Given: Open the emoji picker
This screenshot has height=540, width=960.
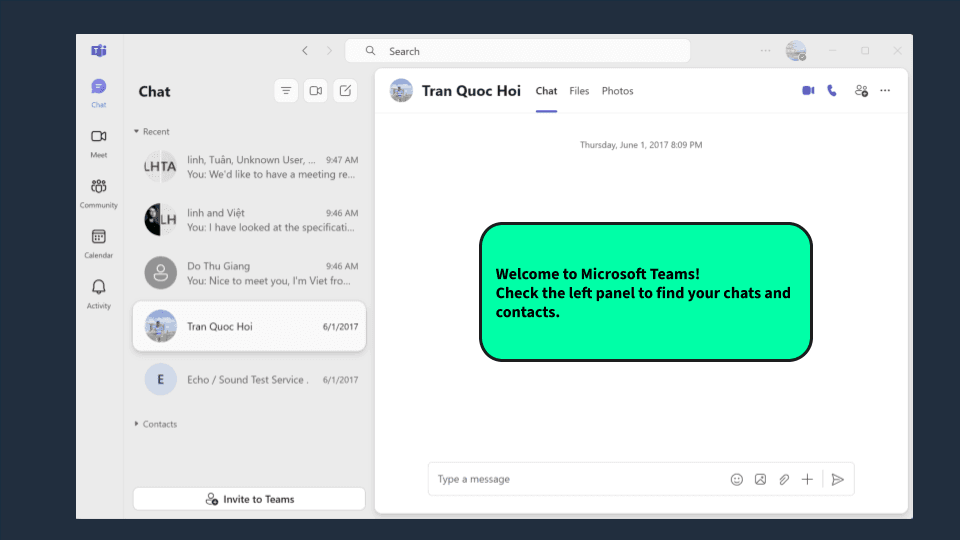Looking at the screenshot, I should [x=737, y=479].
